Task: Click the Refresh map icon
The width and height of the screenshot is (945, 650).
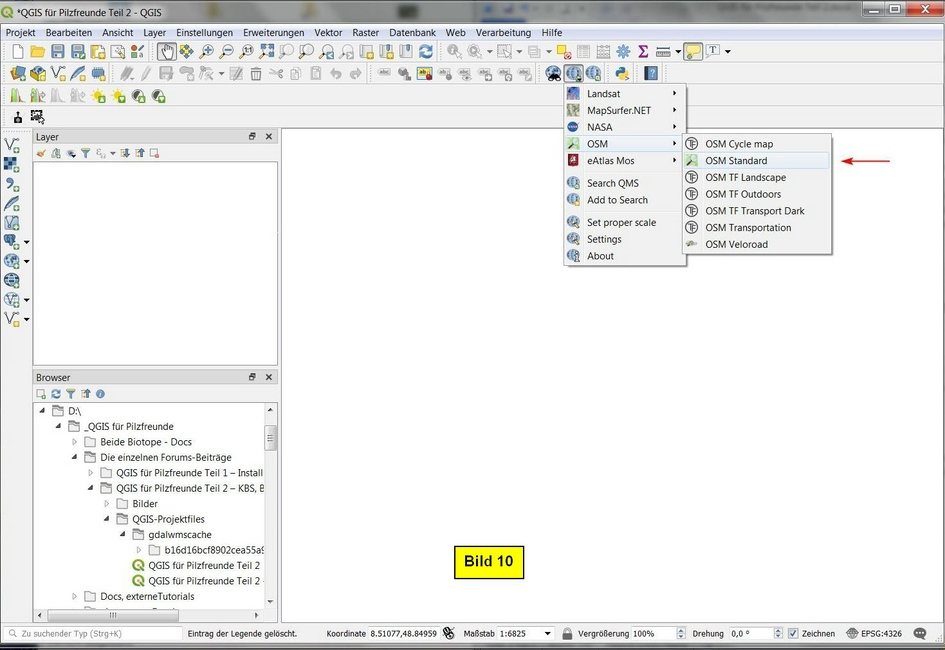Action: coord(426,51)
